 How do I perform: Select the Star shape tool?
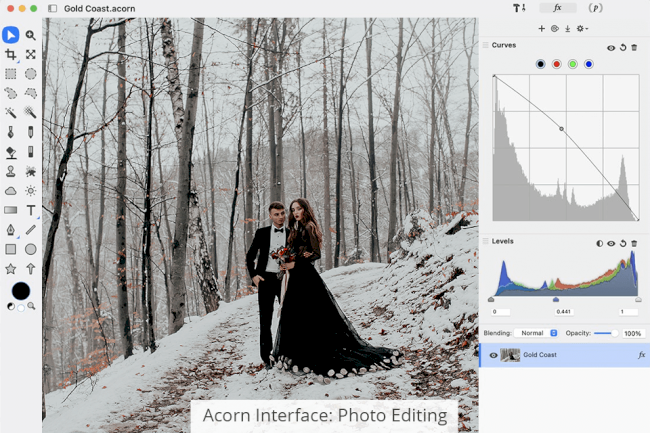coord(11,269)
